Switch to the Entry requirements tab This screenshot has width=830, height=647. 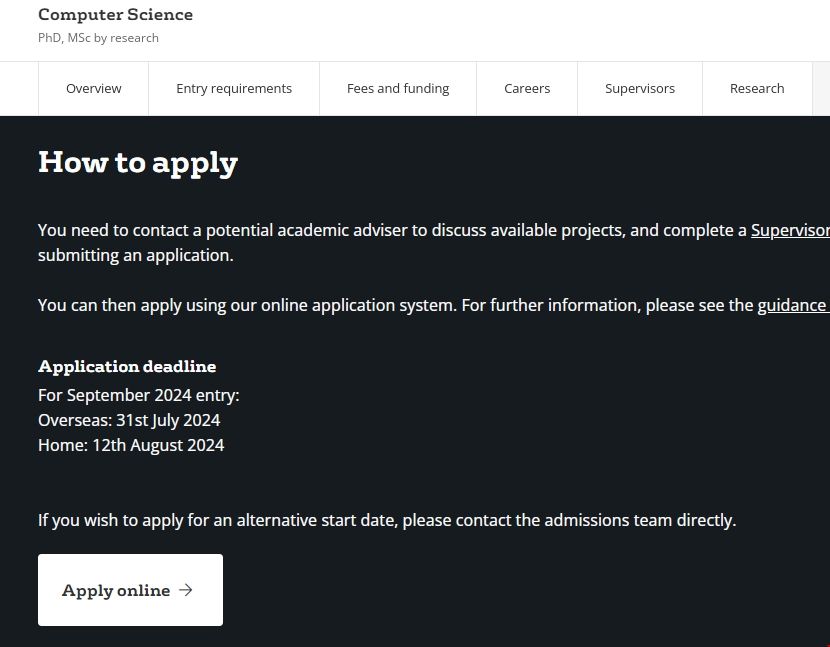[234, 89]
